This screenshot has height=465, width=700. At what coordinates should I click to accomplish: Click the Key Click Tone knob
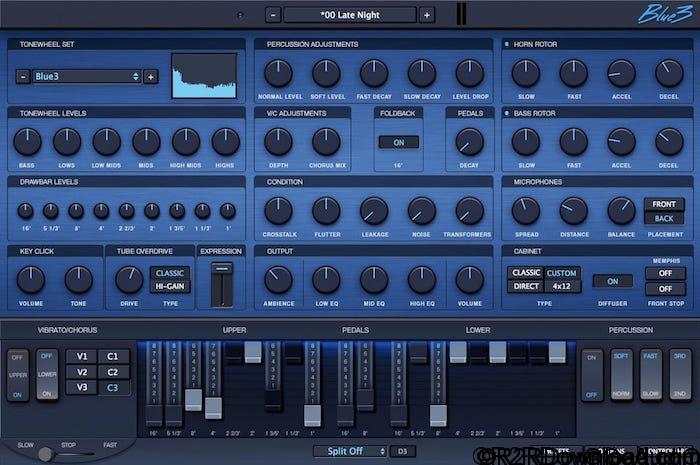point(79,280)
